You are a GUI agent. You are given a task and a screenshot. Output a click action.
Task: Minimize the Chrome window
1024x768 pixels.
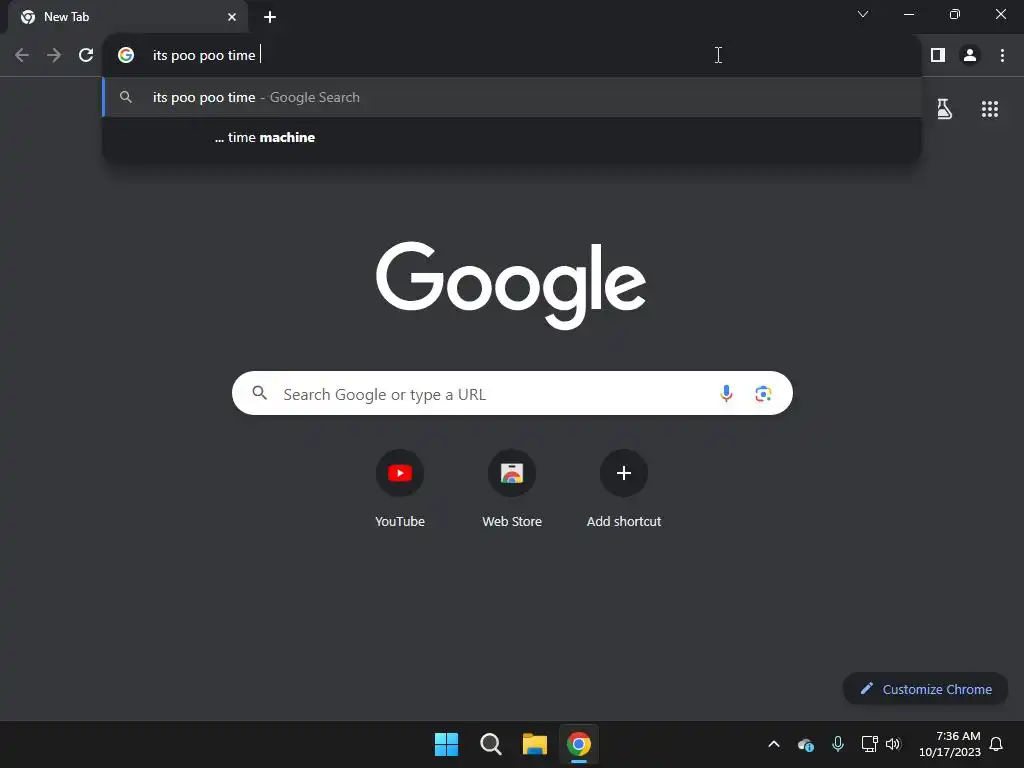pos(908,14)
